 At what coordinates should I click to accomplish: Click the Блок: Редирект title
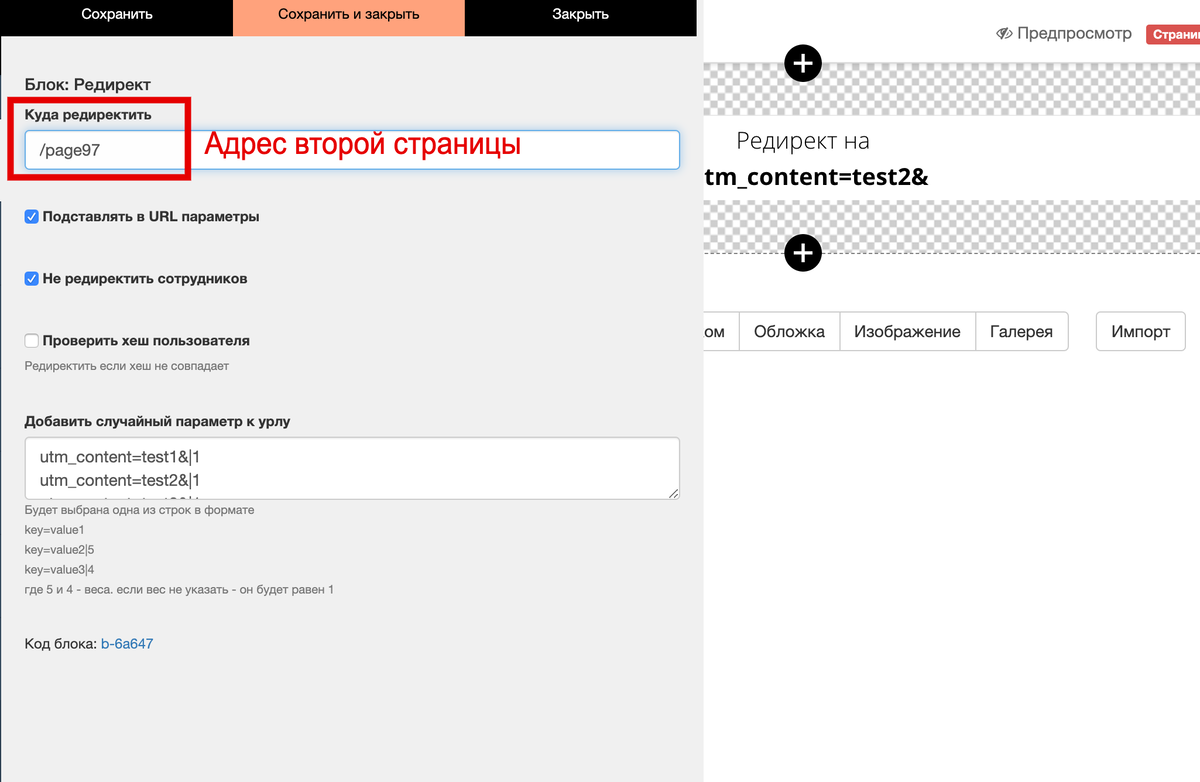88,86
